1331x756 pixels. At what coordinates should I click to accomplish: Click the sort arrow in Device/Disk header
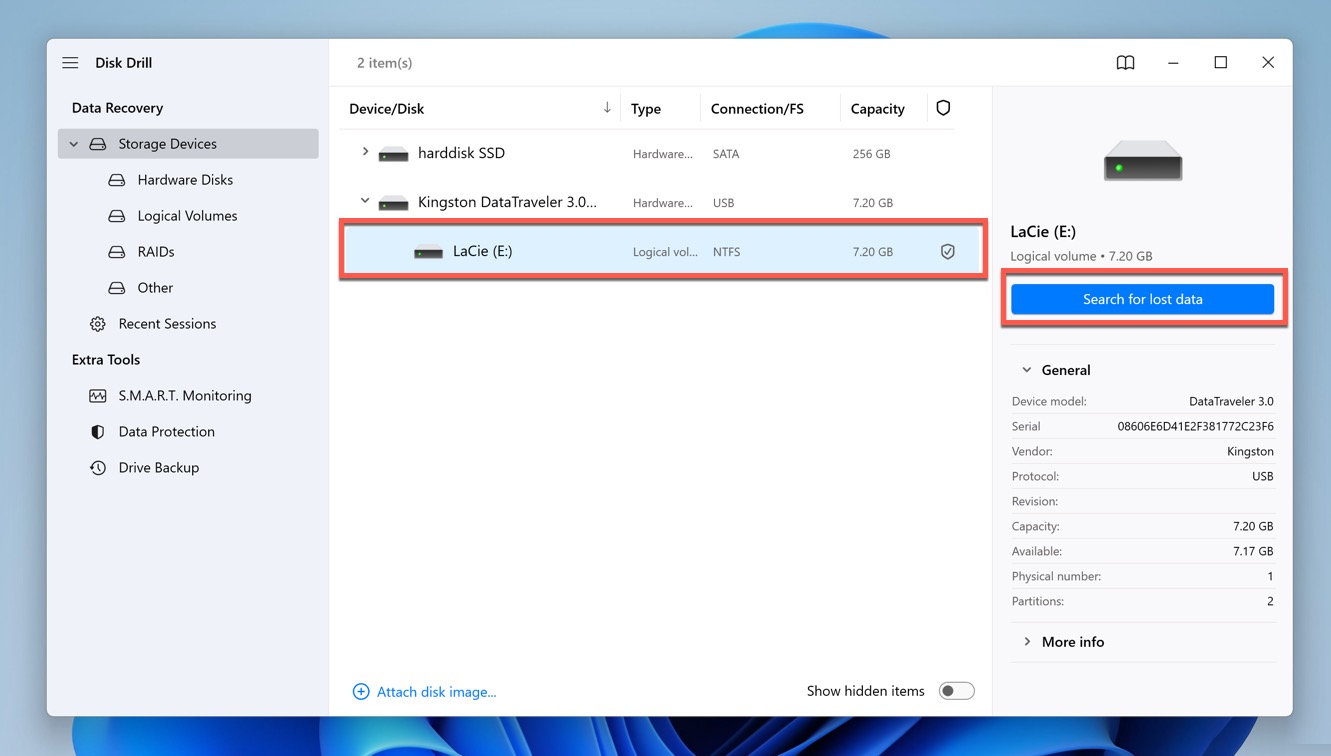[607, 108]
